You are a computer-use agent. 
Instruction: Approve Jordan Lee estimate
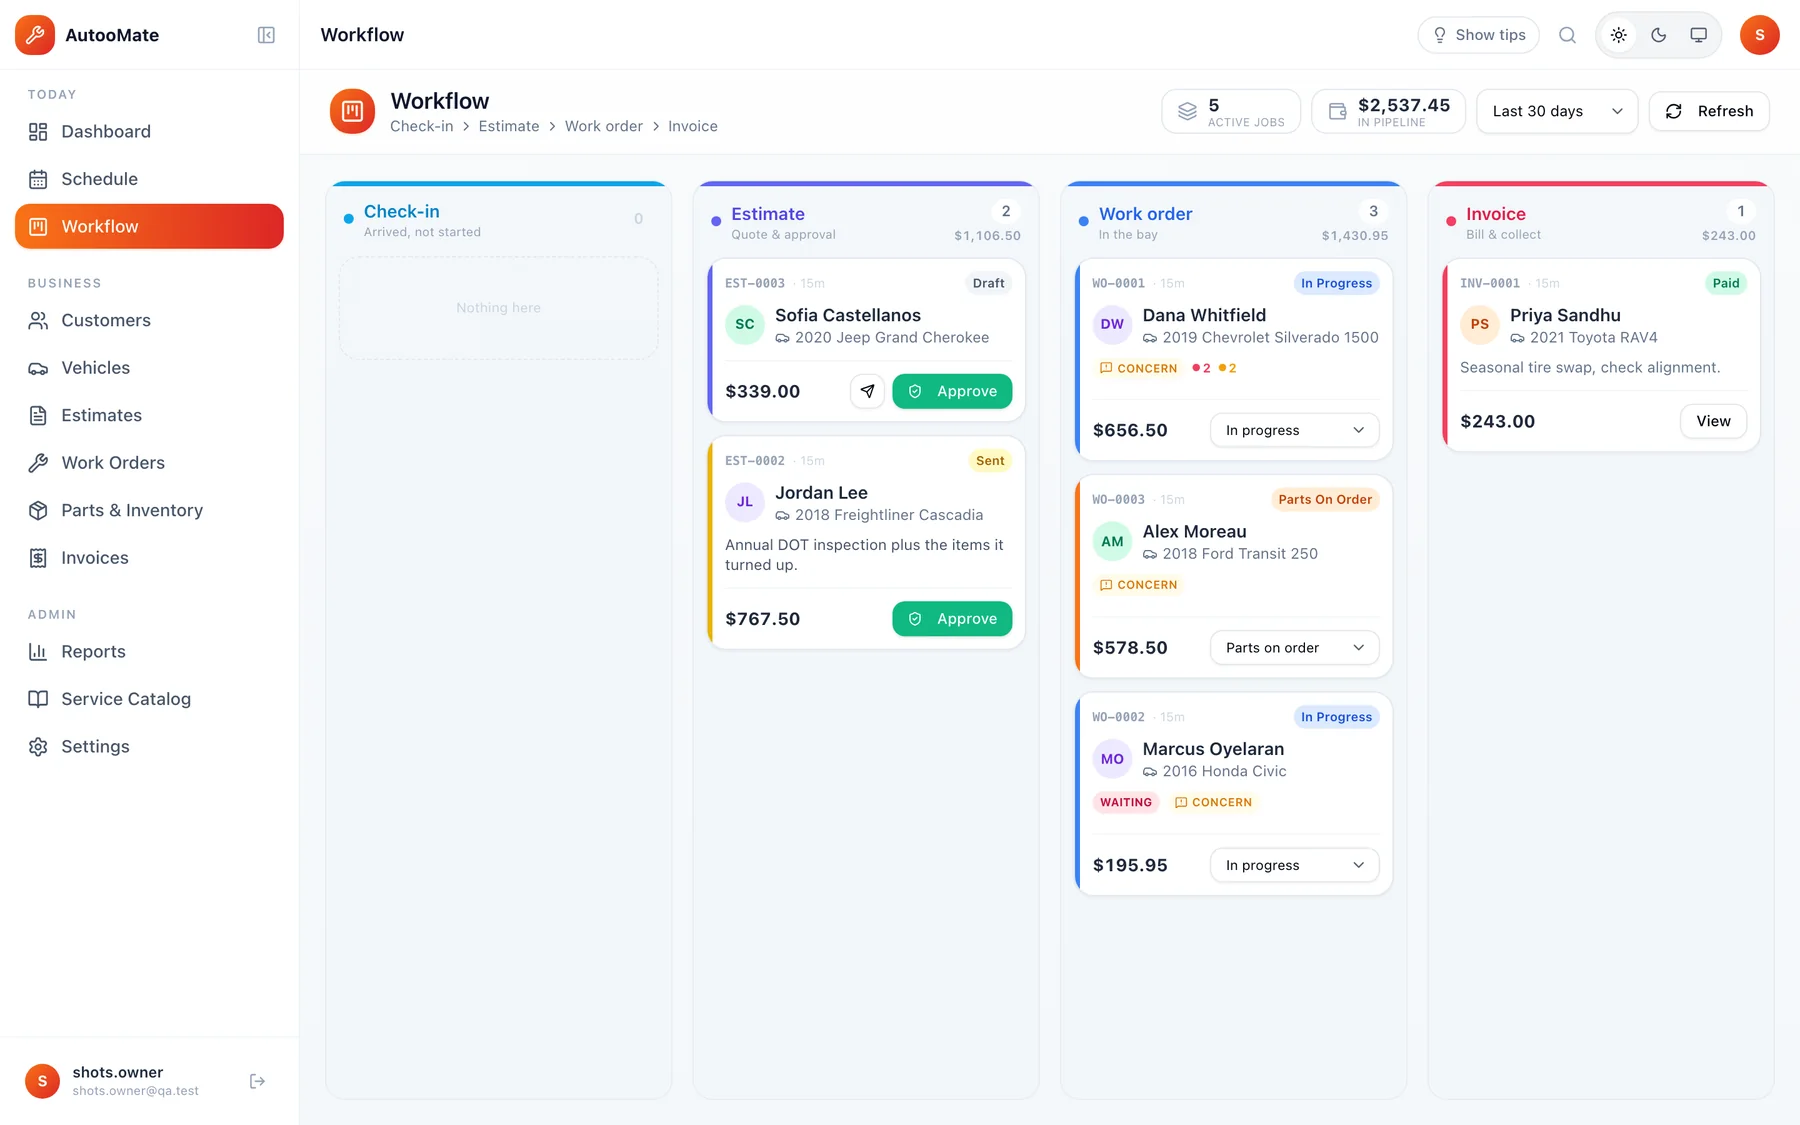(952, 619)
